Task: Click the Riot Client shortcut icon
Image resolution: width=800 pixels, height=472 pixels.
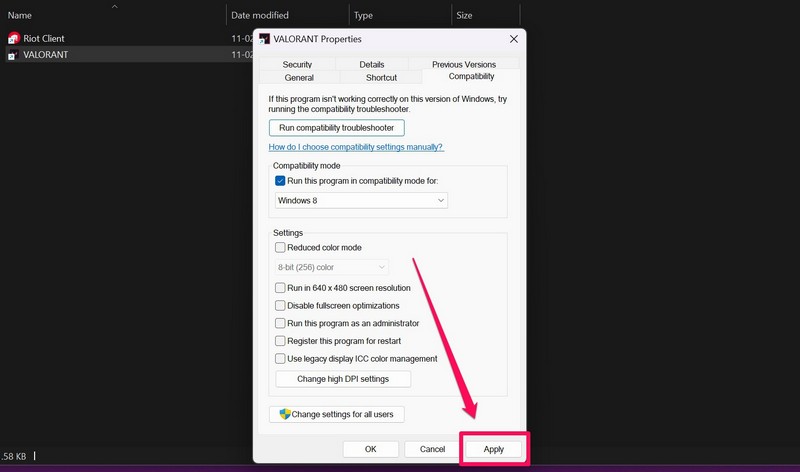Action: click(14, 38)
